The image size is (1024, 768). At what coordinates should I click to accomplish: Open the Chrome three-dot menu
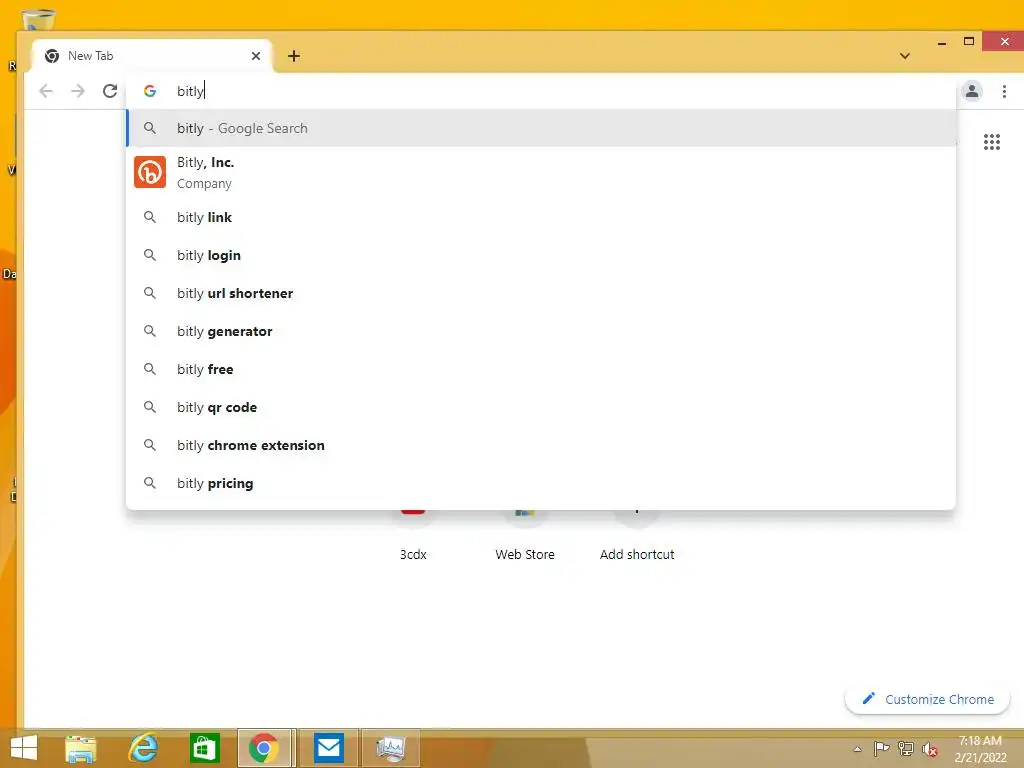(1004, 91)
